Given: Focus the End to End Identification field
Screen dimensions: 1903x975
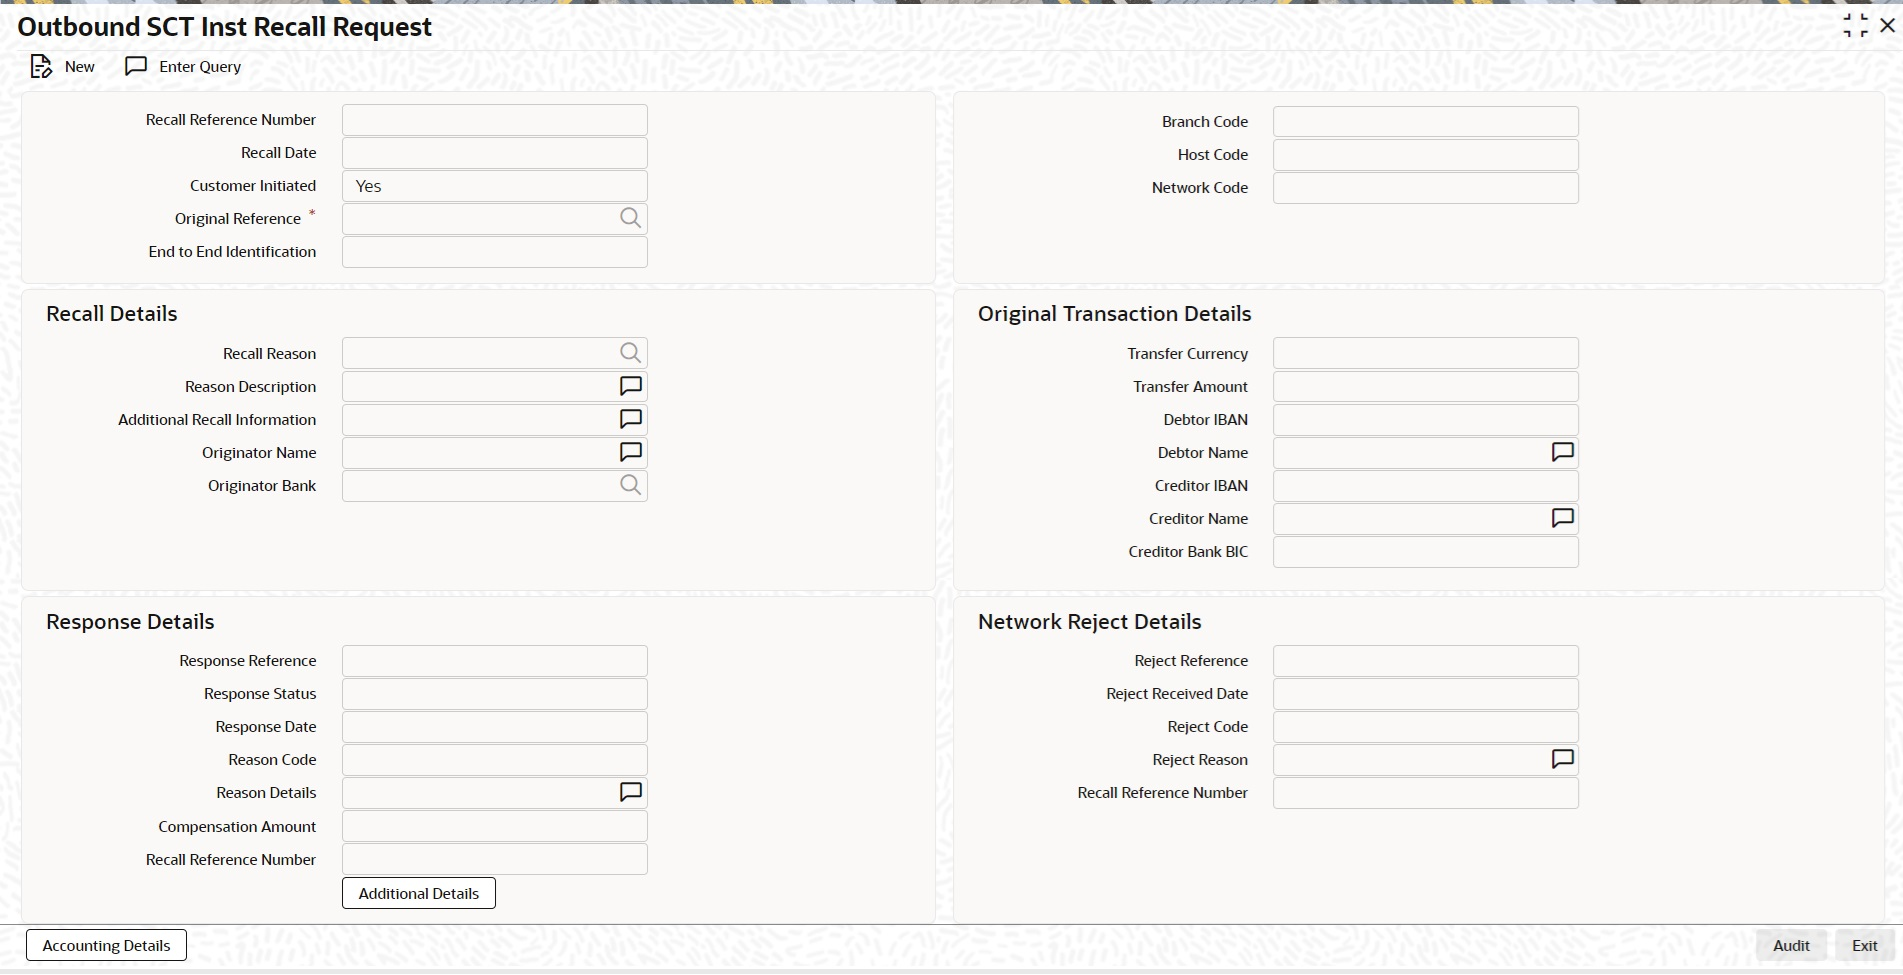Looking at the screenshot, I should click(495, 252).
